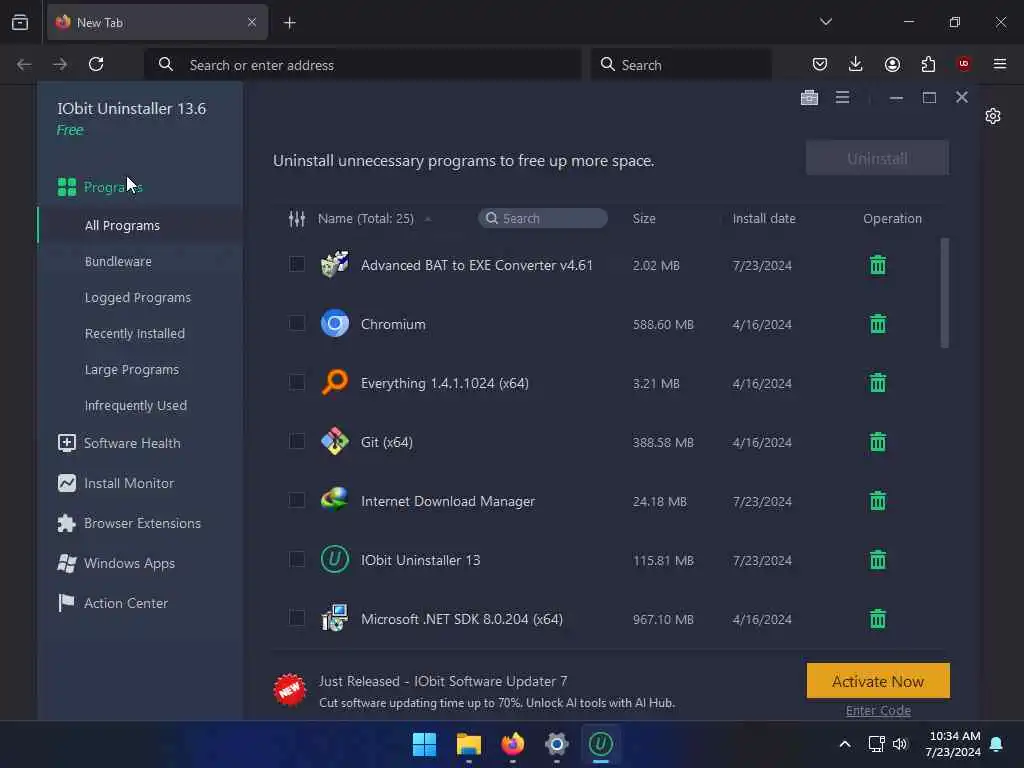1024x768 pixels.
Task: Open Firefox downloads arrow icon
Action: (x=856, y=64)
